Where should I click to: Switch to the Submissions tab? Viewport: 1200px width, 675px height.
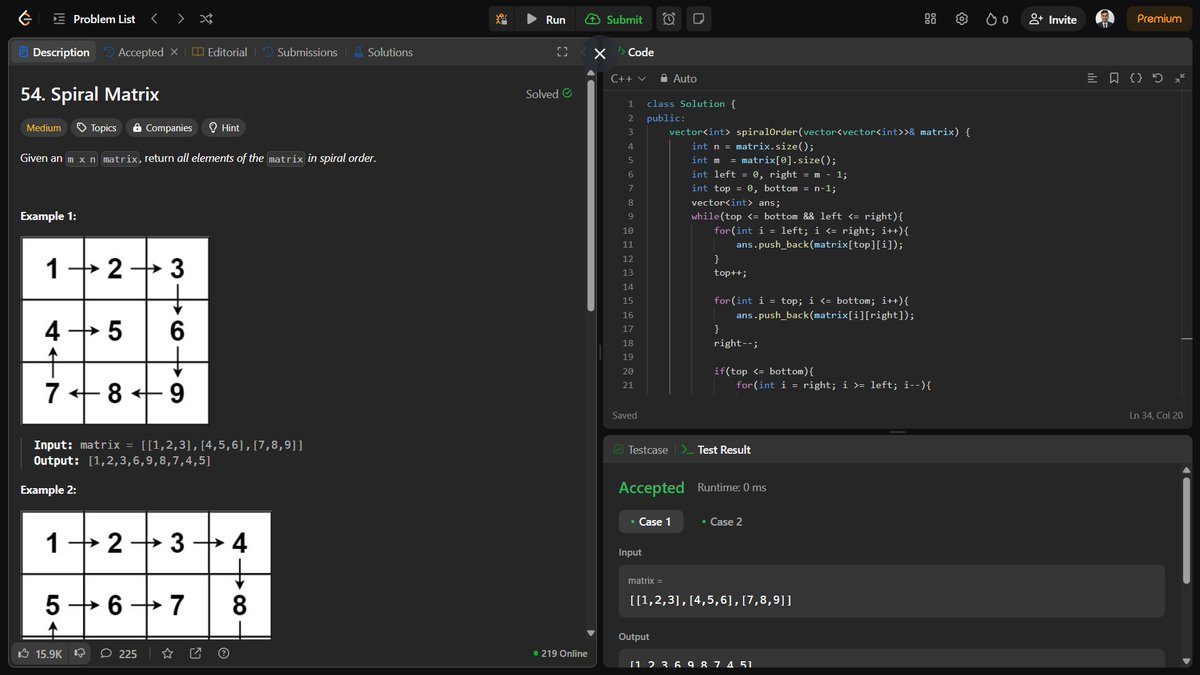(300, 52)
